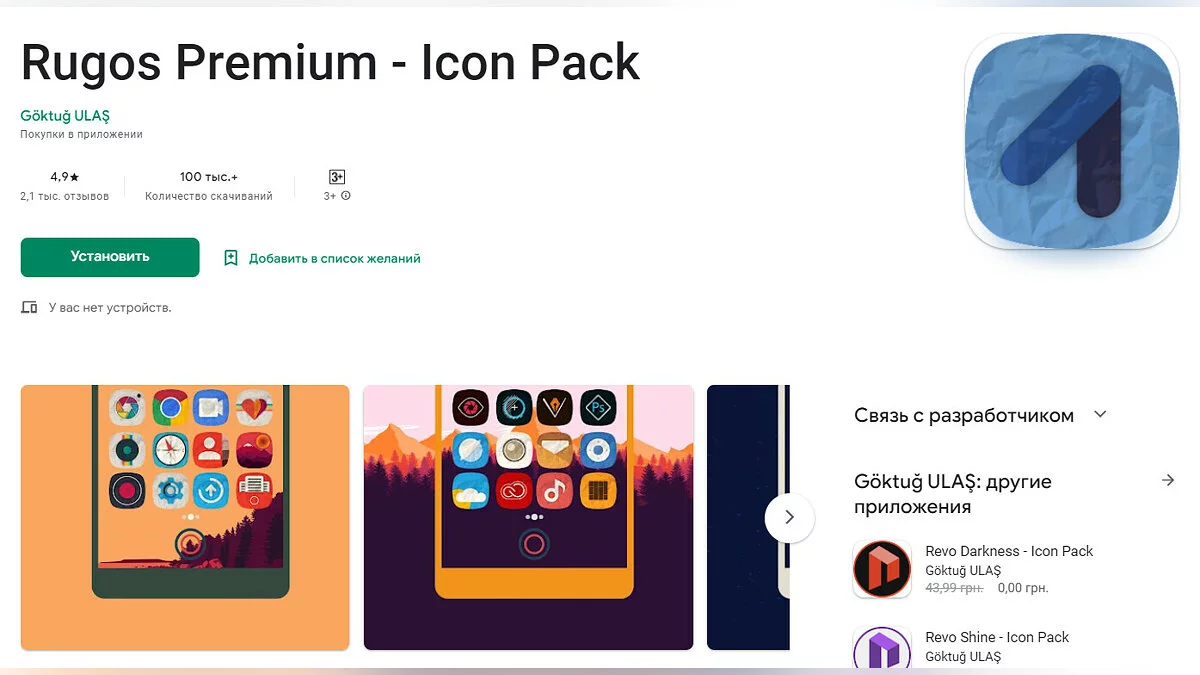Screen dimensions: 1200x675
Task: Show next screenshots with the carousel arrow
Action: pos(789,517)
